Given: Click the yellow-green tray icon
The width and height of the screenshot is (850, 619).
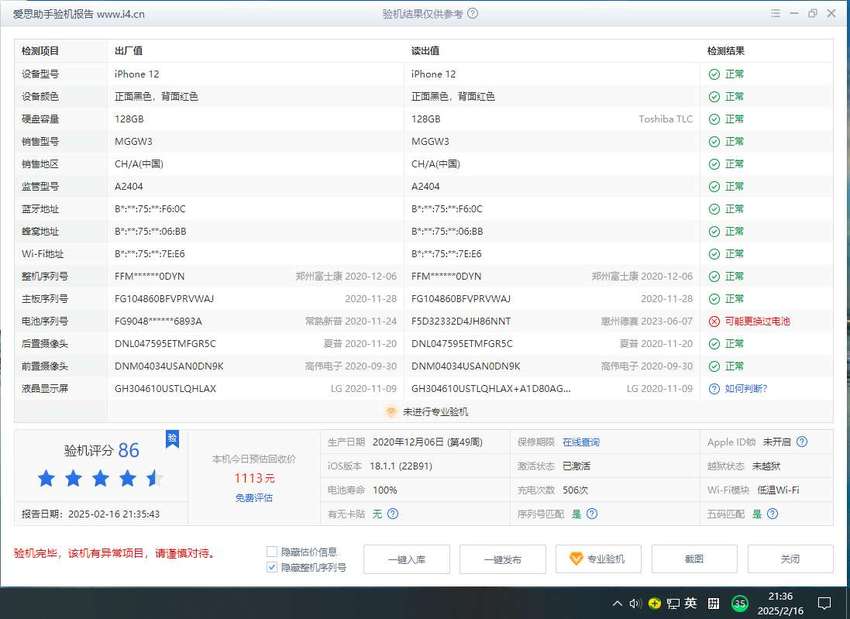Looking at the screenshot, I should click(654, 603).
